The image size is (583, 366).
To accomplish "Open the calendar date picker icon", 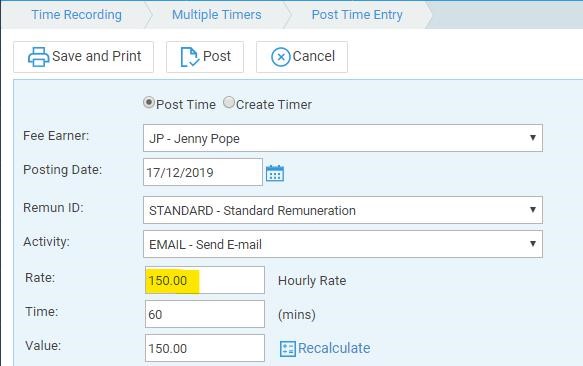I will [275, 173].
